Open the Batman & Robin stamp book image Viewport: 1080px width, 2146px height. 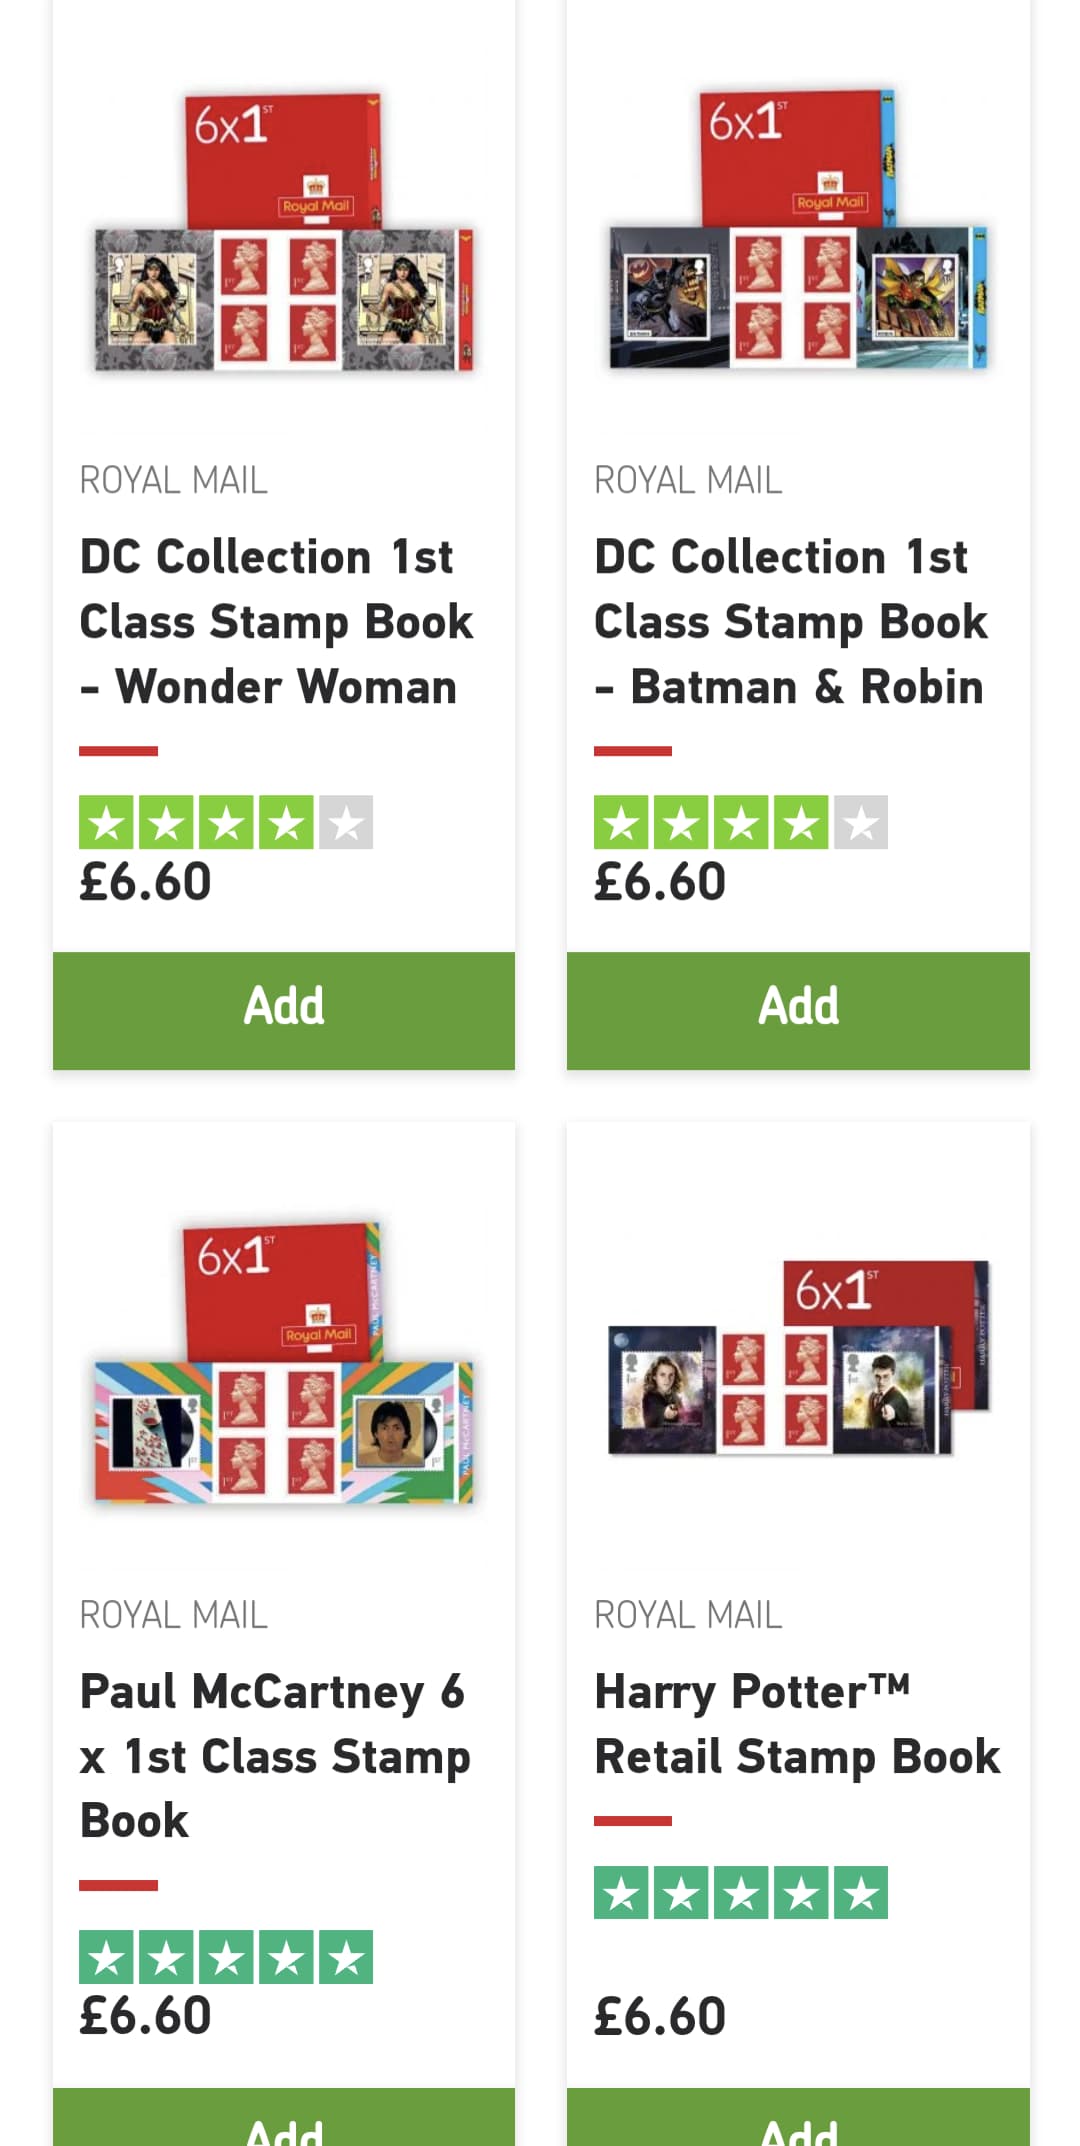pos(798,230)
